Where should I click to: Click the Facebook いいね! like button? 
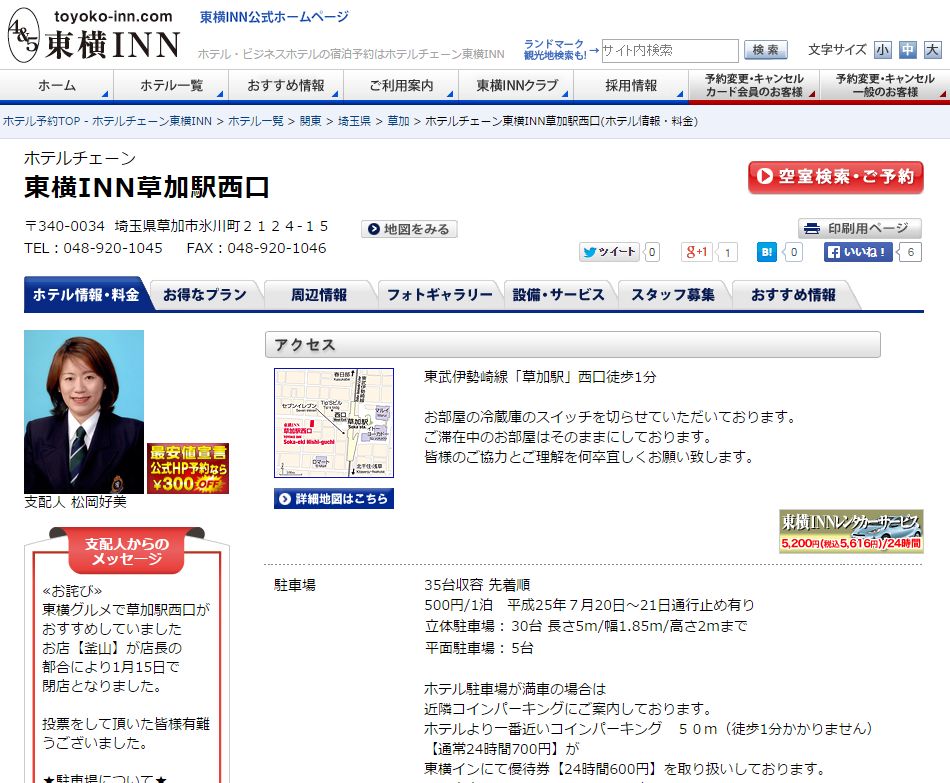858,252
